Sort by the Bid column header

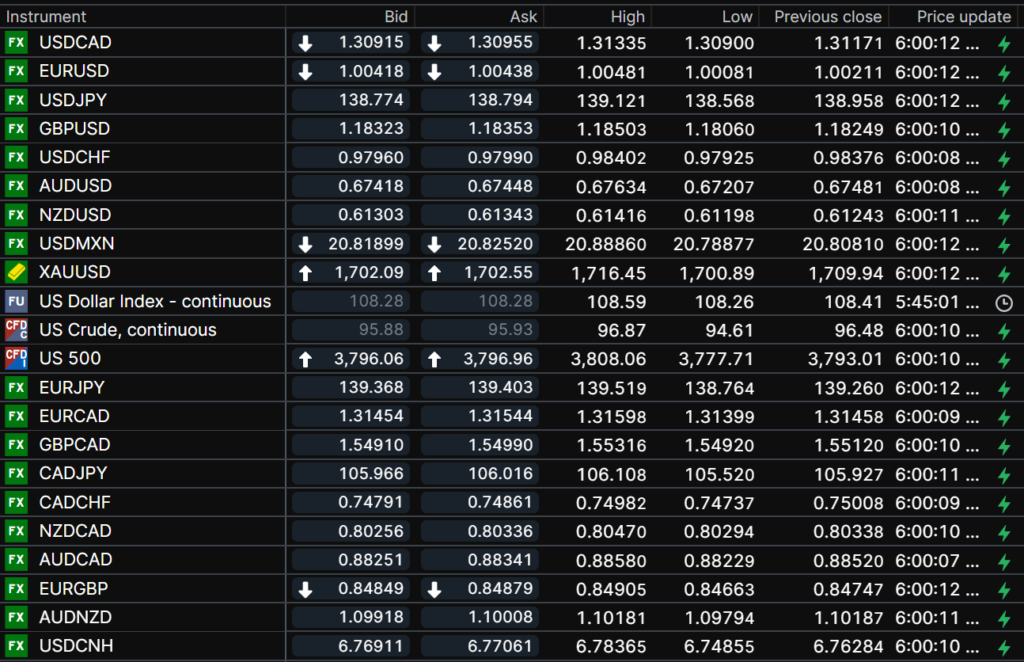click(396, 16)
